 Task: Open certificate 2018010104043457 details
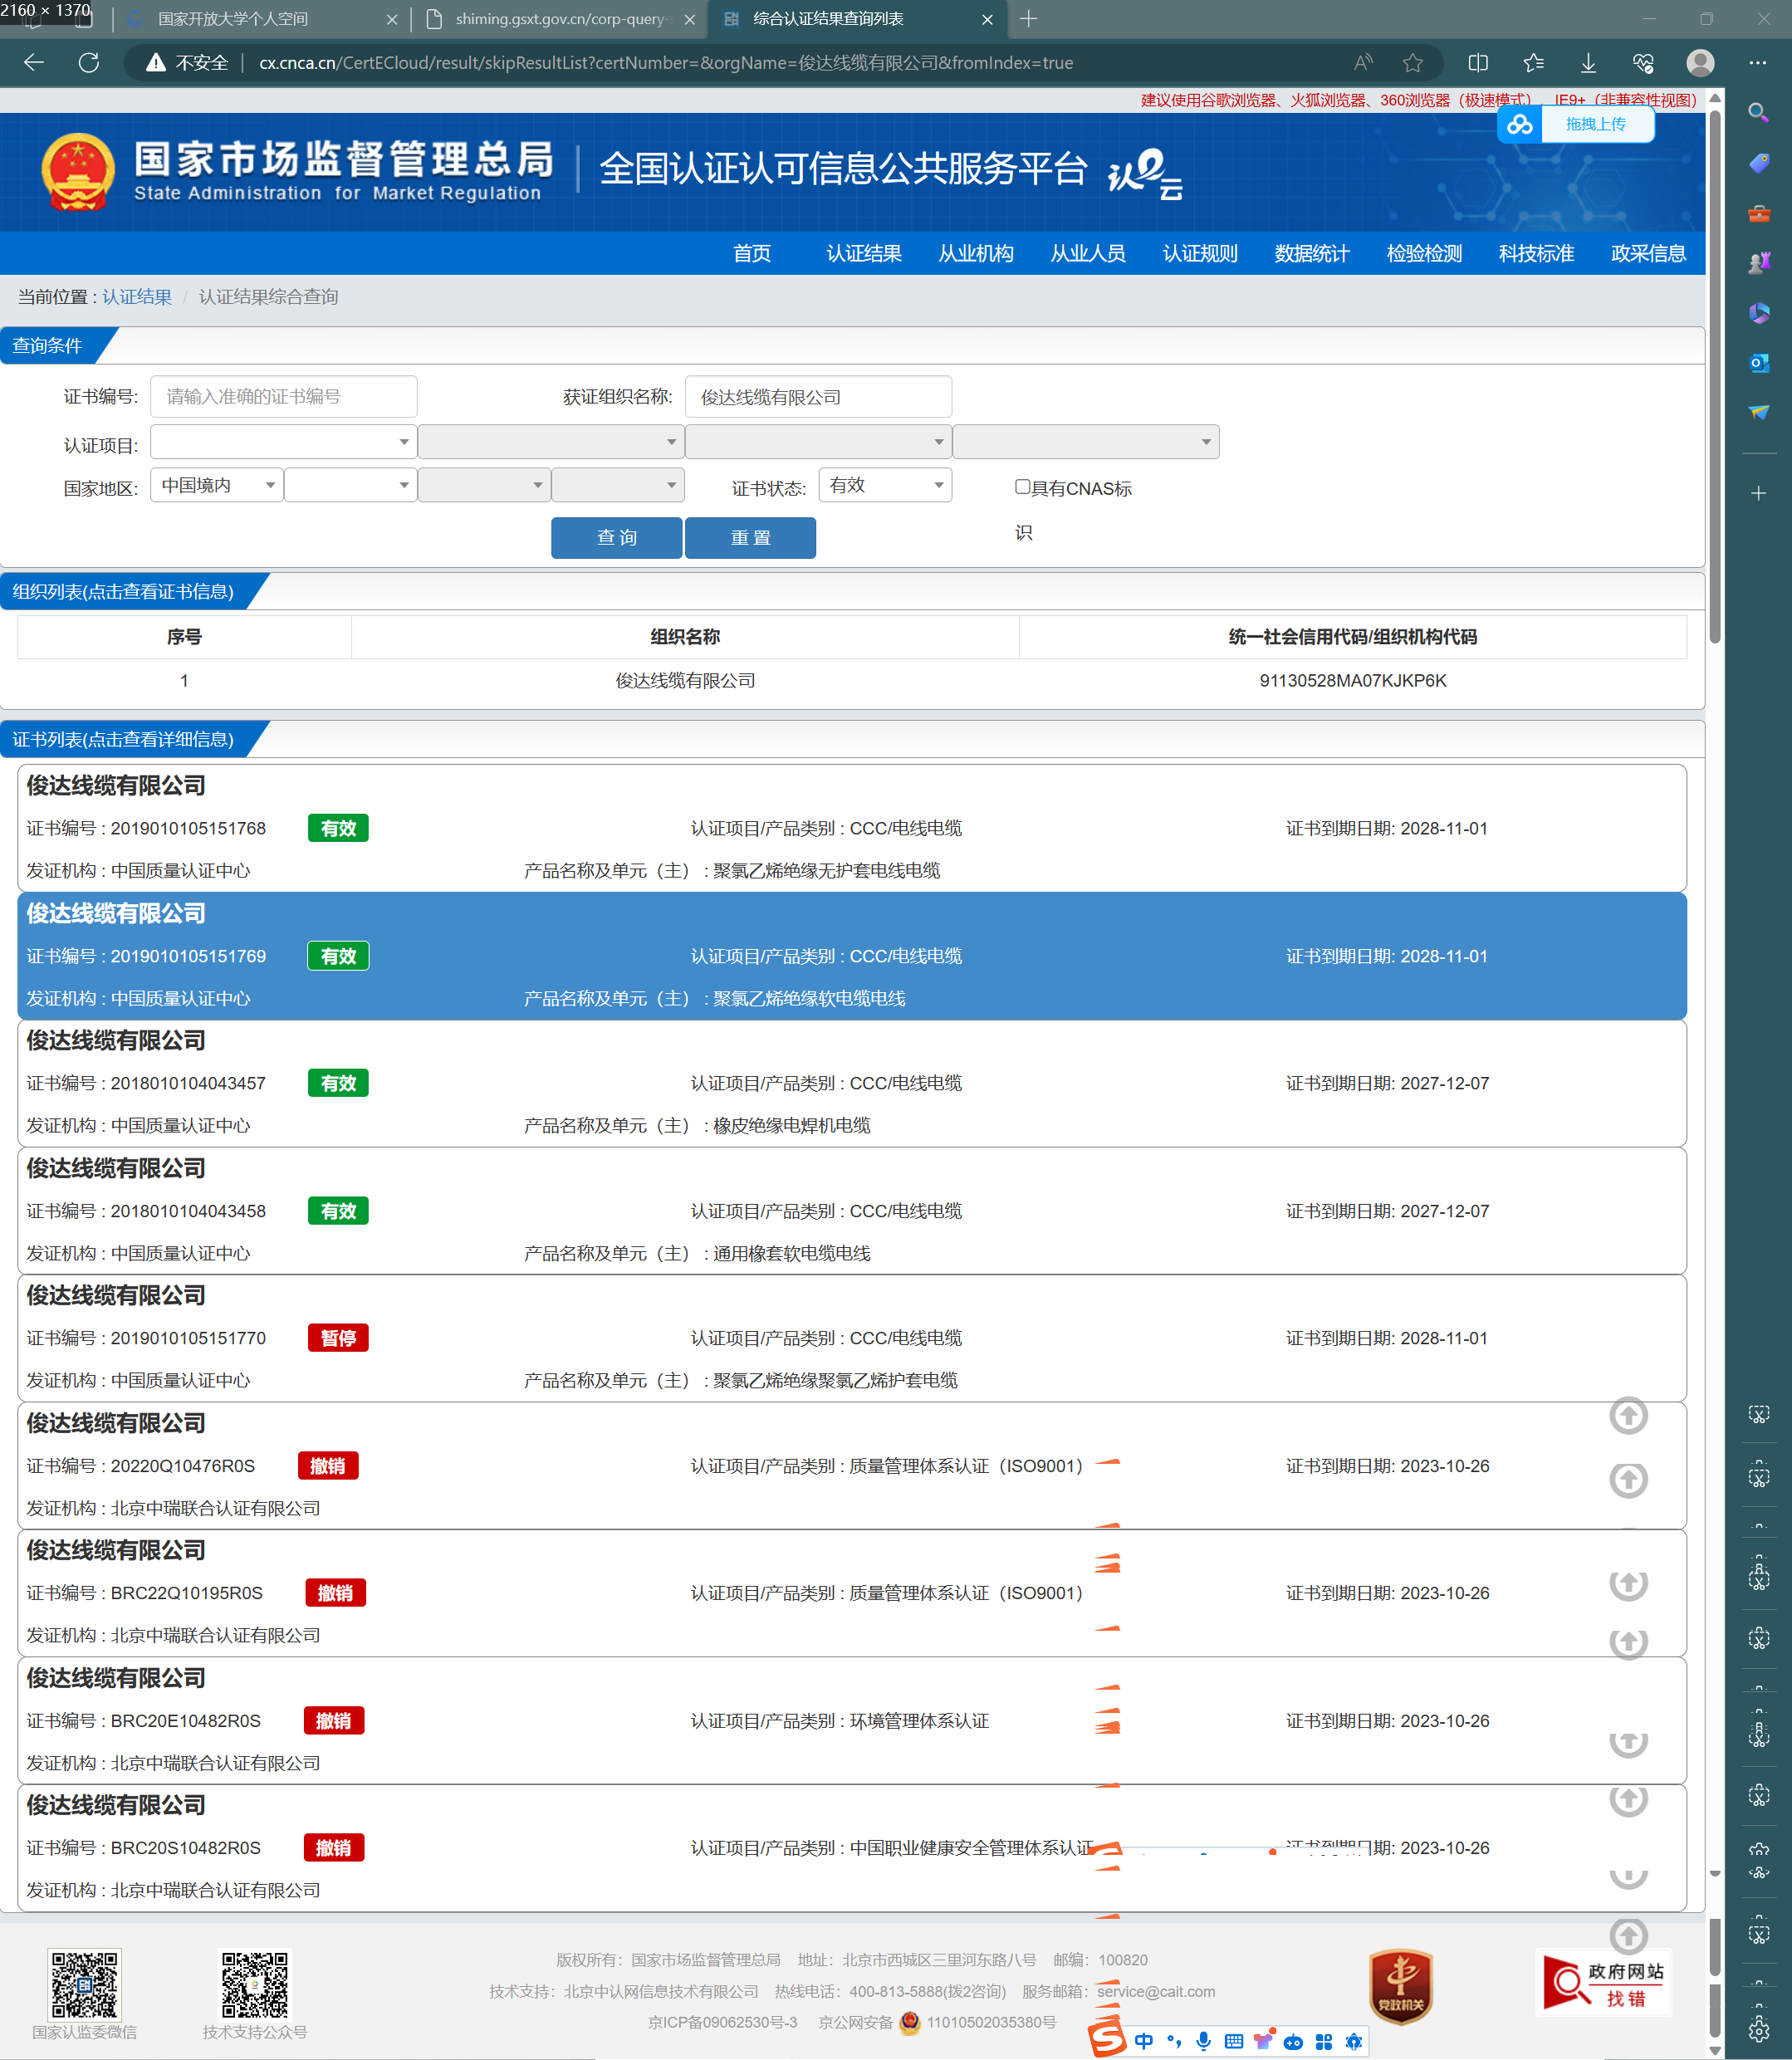tap(852, 1083)
